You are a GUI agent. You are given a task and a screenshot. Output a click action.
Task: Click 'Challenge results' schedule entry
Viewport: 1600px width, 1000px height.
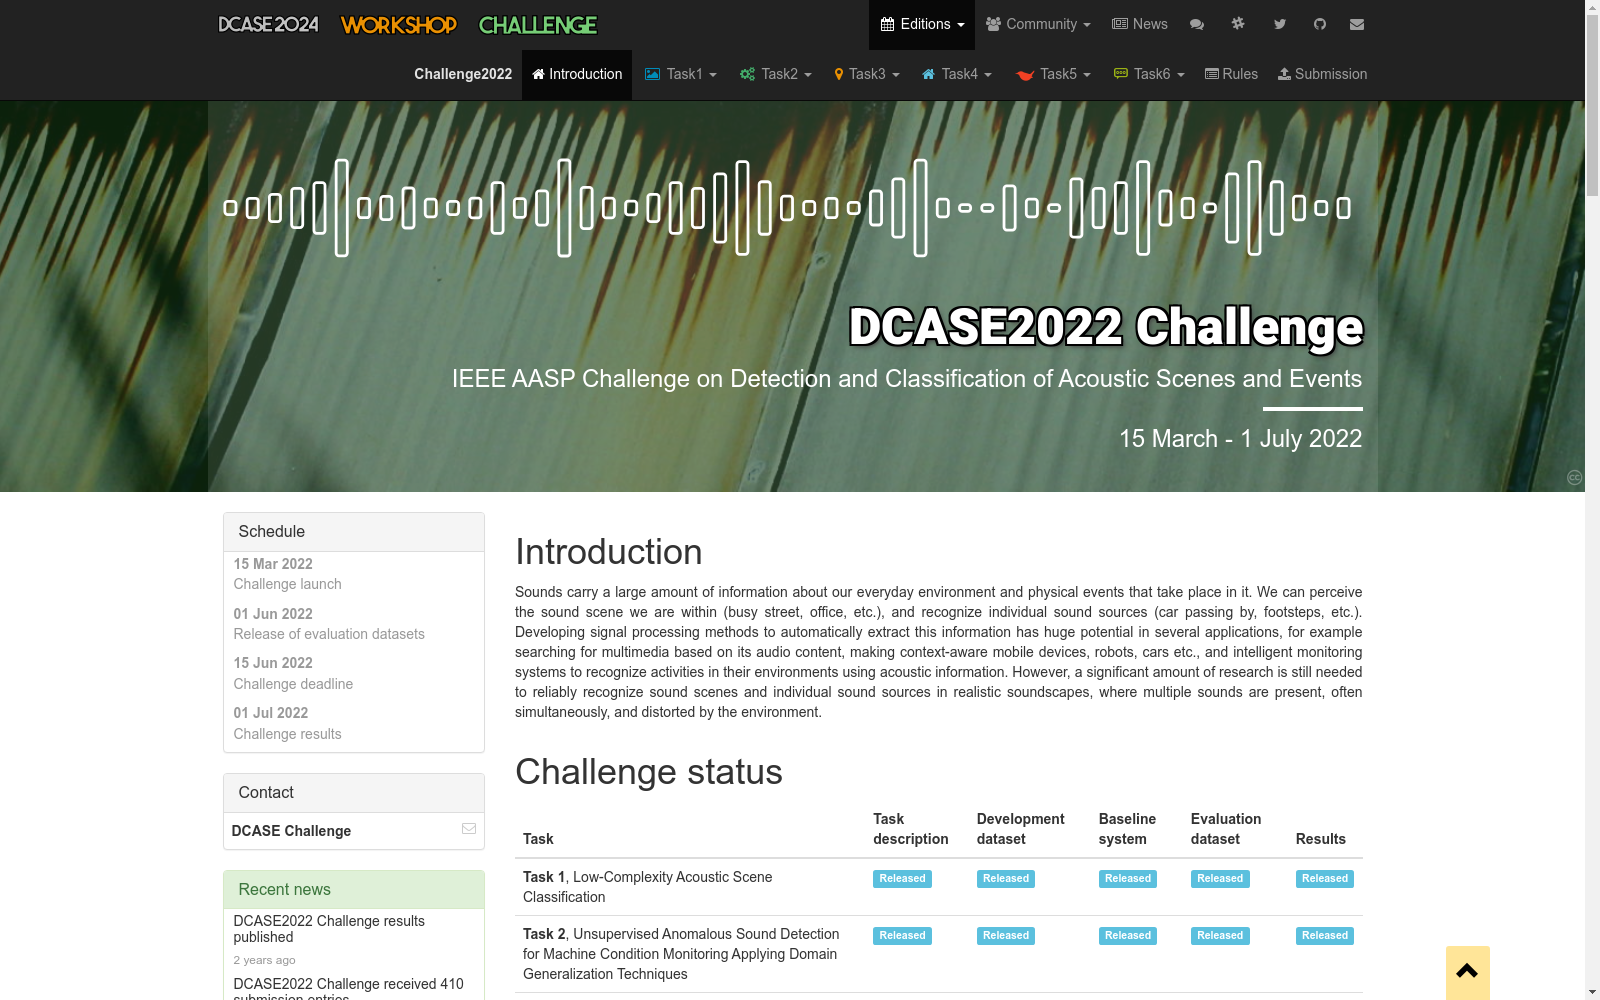288,734
